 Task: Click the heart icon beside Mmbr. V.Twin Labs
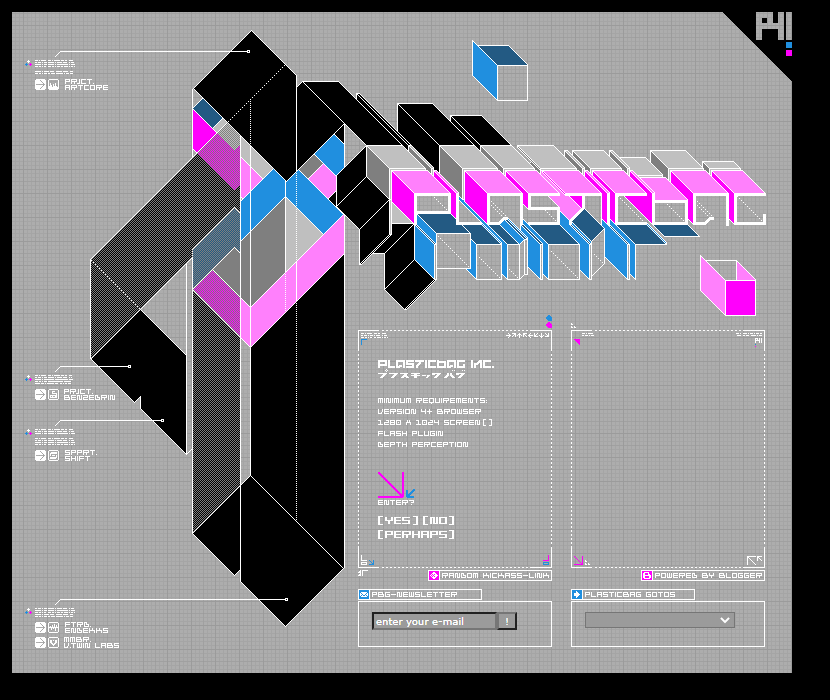pyautogui.click(x=53, y=642)
